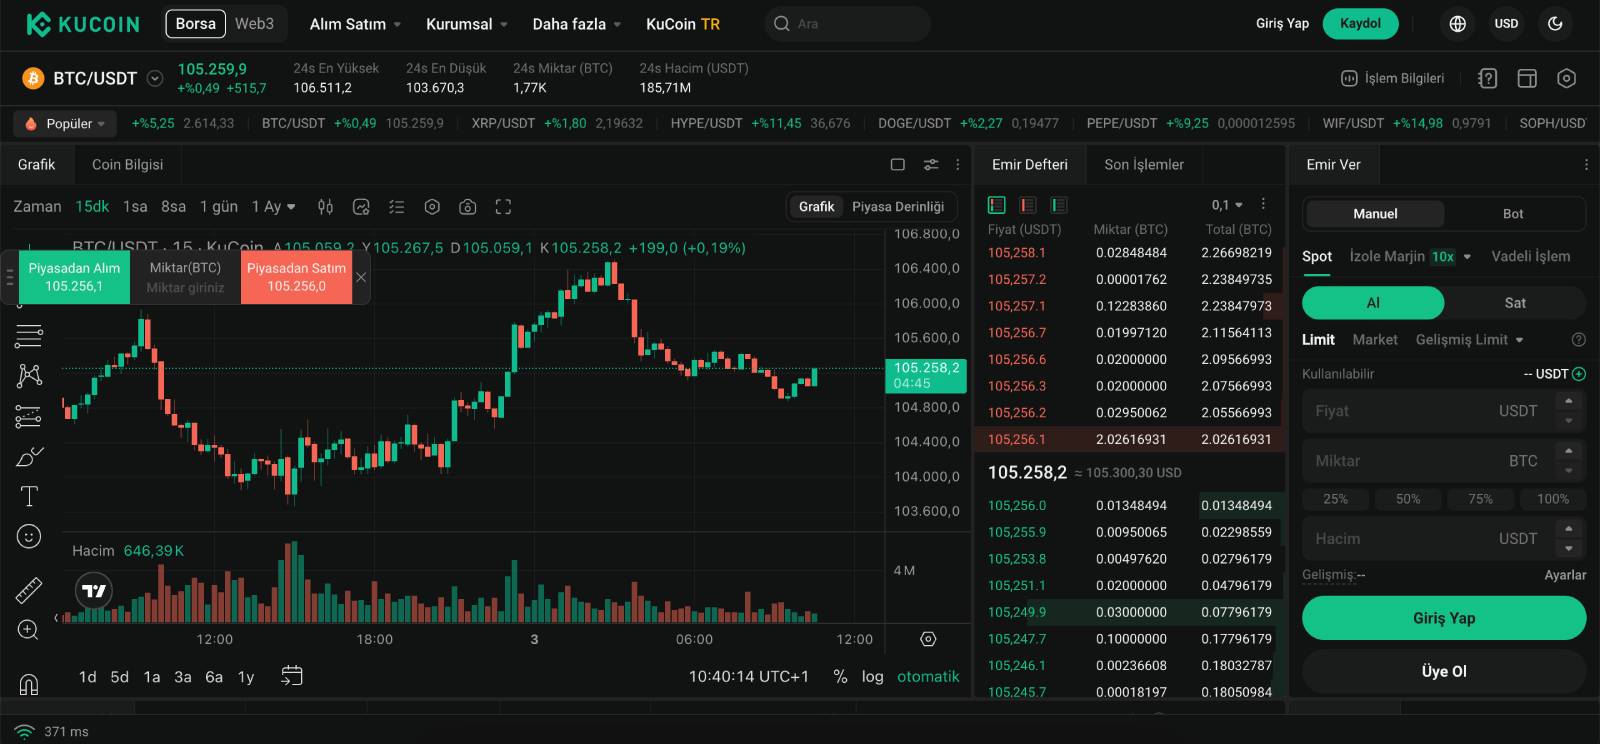Toggle percentage scale on chart
This screenshot has width=1600, height=744.
point(840,677)
